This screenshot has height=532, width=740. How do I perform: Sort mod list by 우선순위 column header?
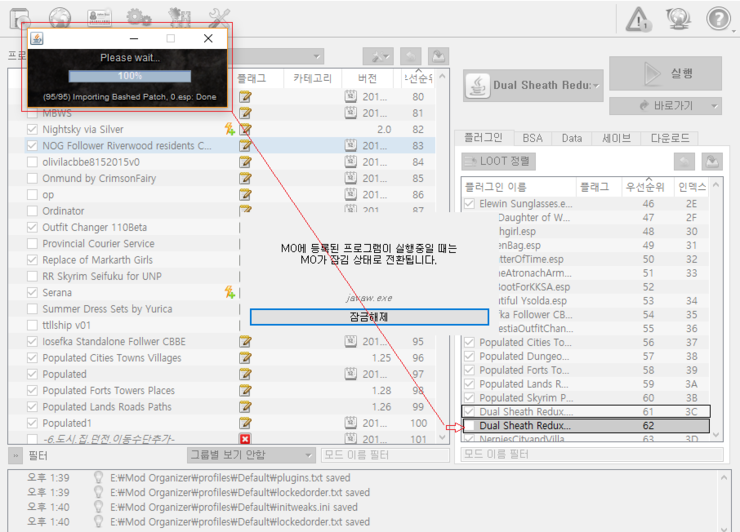(x=418, y=78)
